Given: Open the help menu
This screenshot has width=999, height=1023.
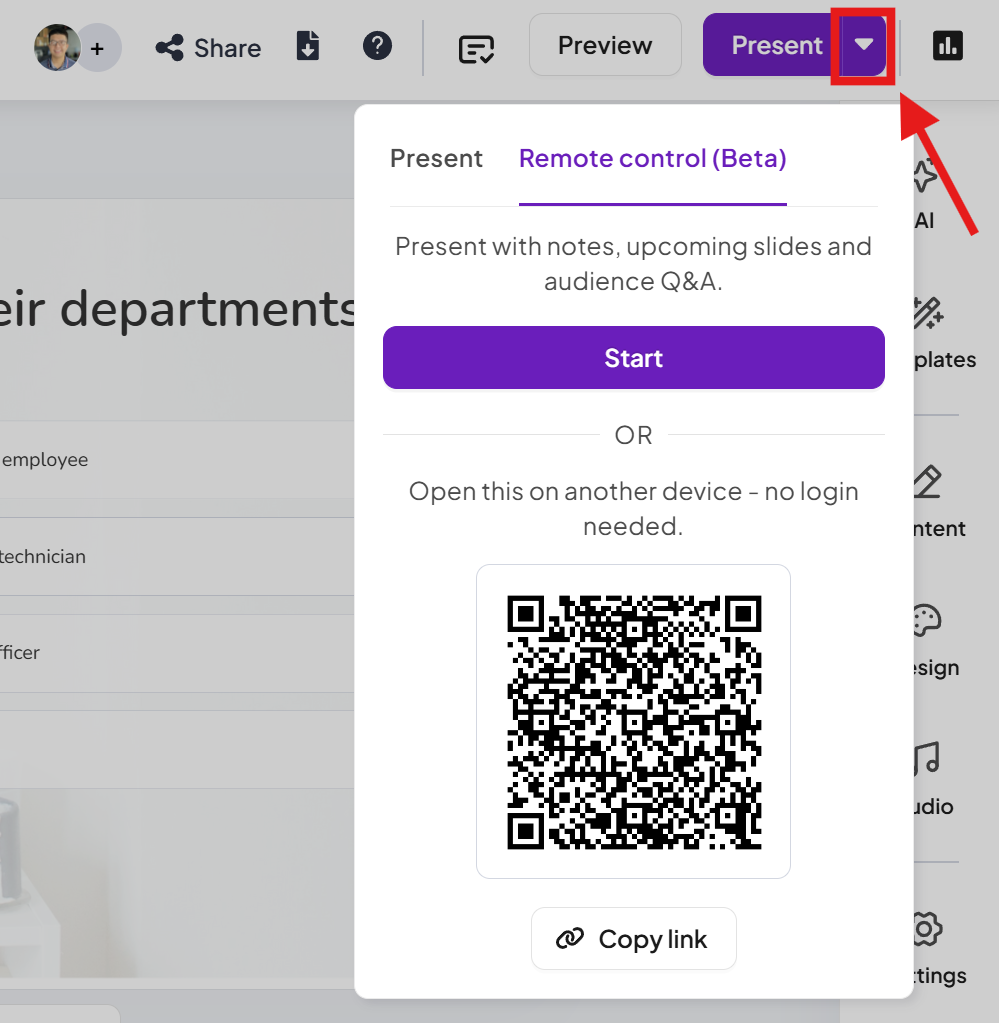Looking at the screenshot, I should 377,45.
